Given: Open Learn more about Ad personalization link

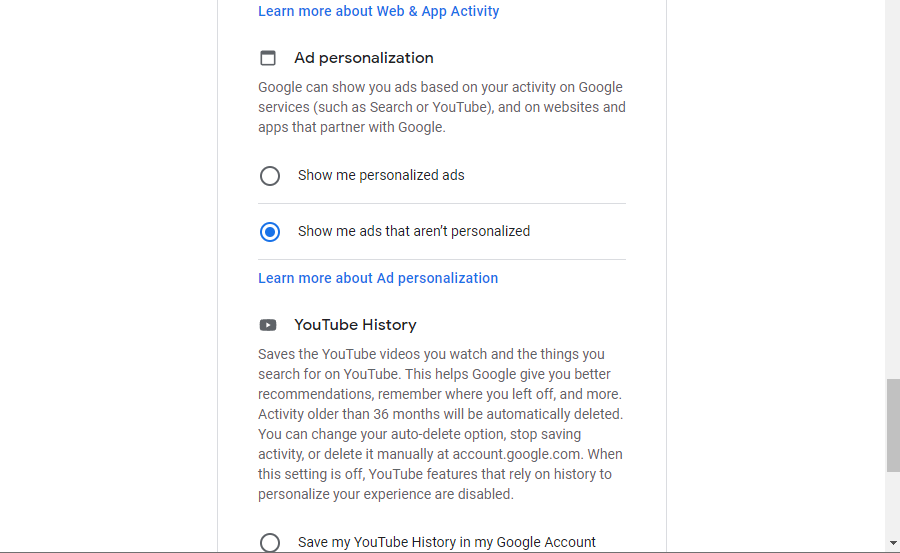Looking at the screenshot, I should 377,278.
